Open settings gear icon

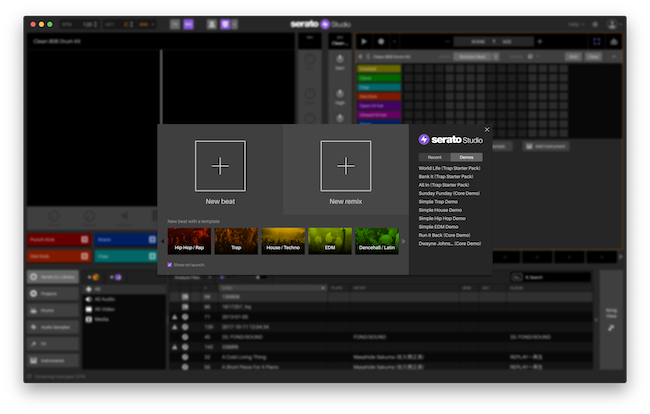pos(595,24)
